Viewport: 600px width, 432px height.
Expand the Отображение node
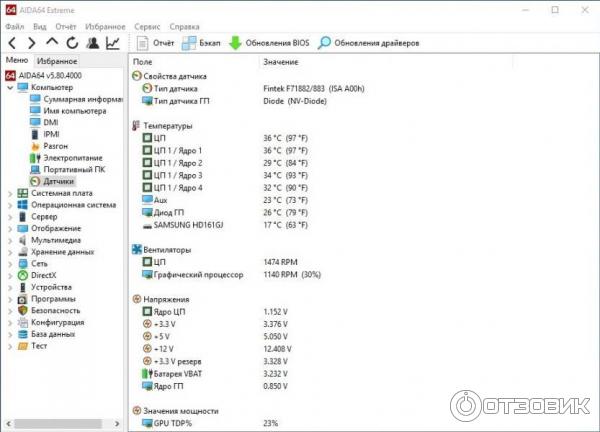10,229
